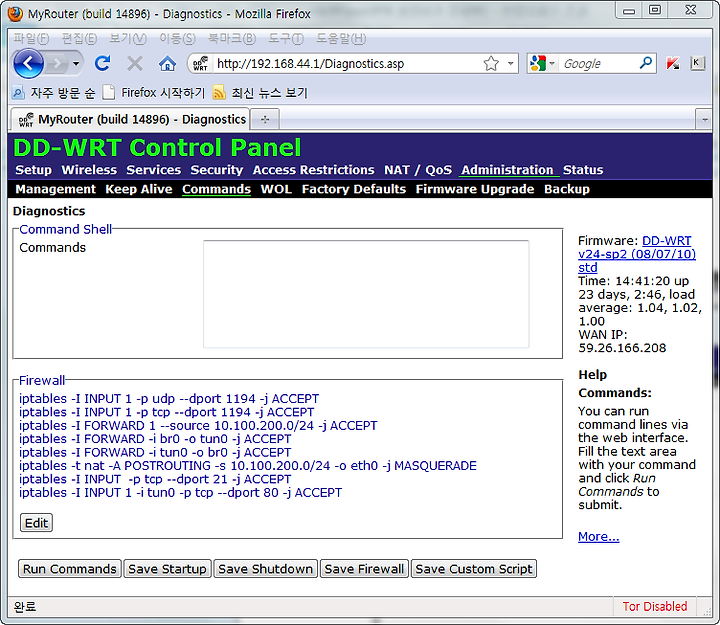
Task: Click the MASQUERADE iptables rule line
Action: pos(248,466)
